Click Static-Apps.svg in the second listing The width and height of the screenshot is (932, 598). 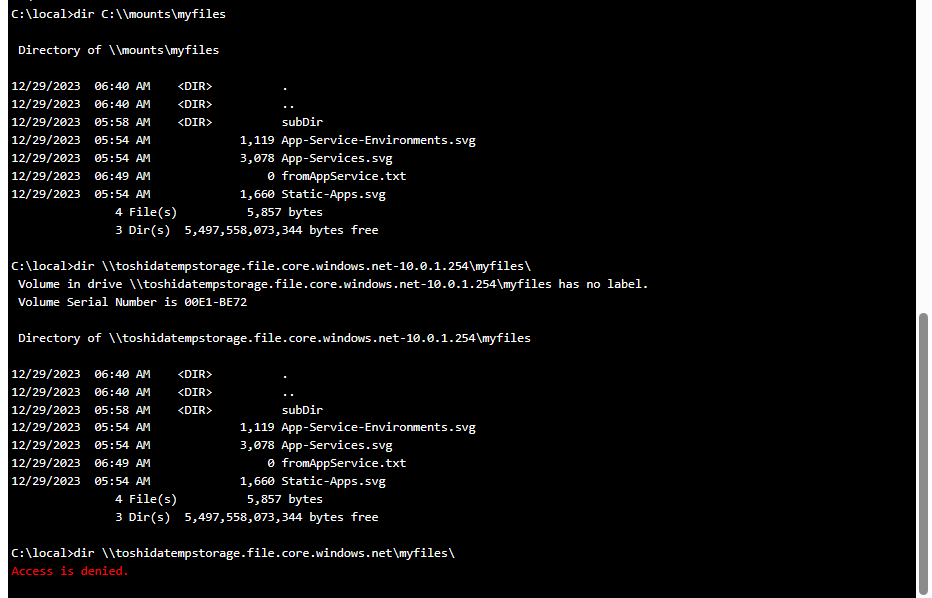coord(333,481)
